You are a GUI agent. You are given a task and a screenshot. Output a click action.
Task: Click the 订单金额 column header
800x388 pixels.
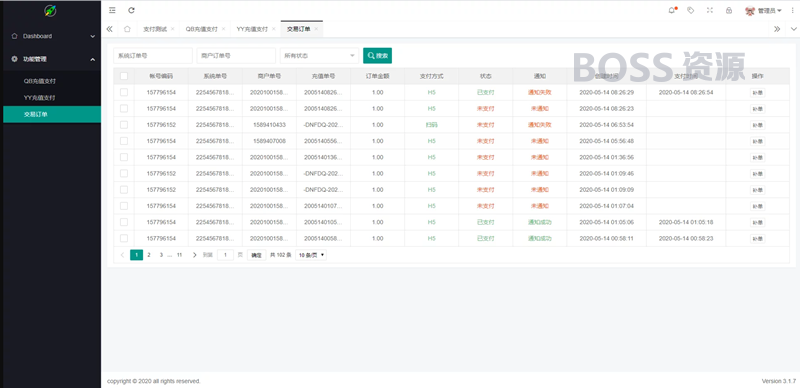(378, 76)
